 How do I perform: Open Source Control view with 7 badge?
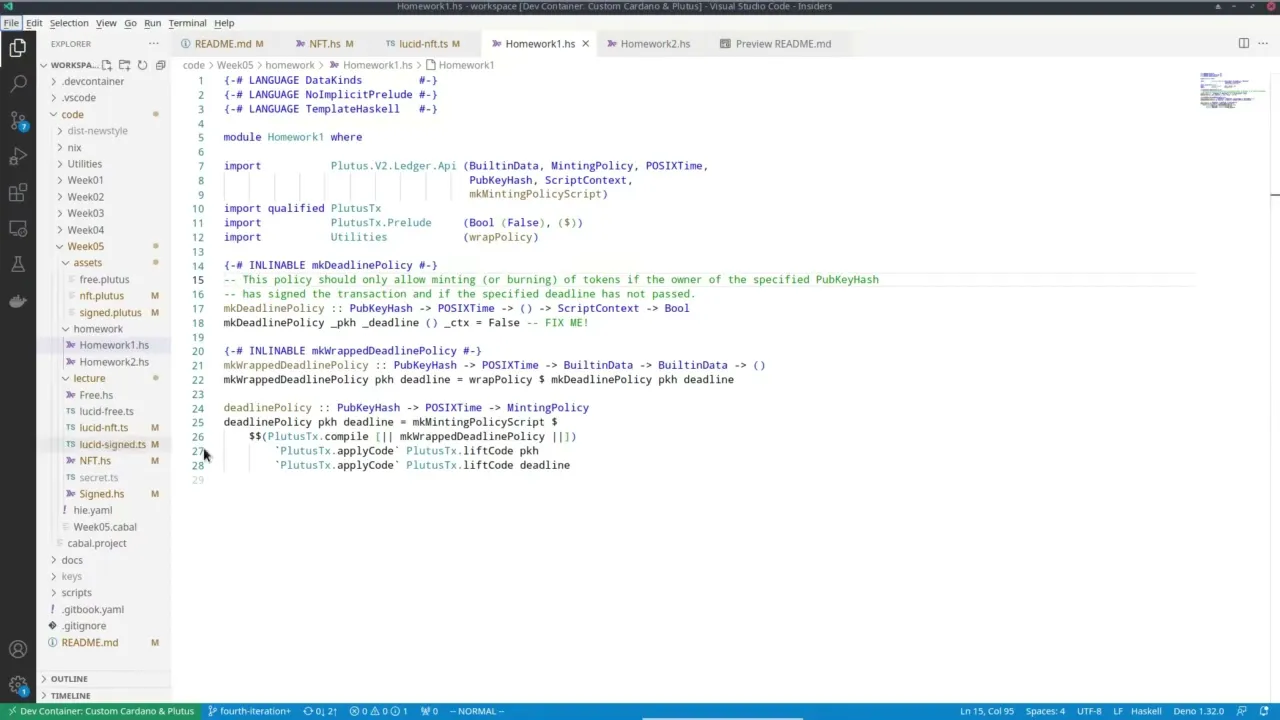pyautogui.click(x=18, y=121)
